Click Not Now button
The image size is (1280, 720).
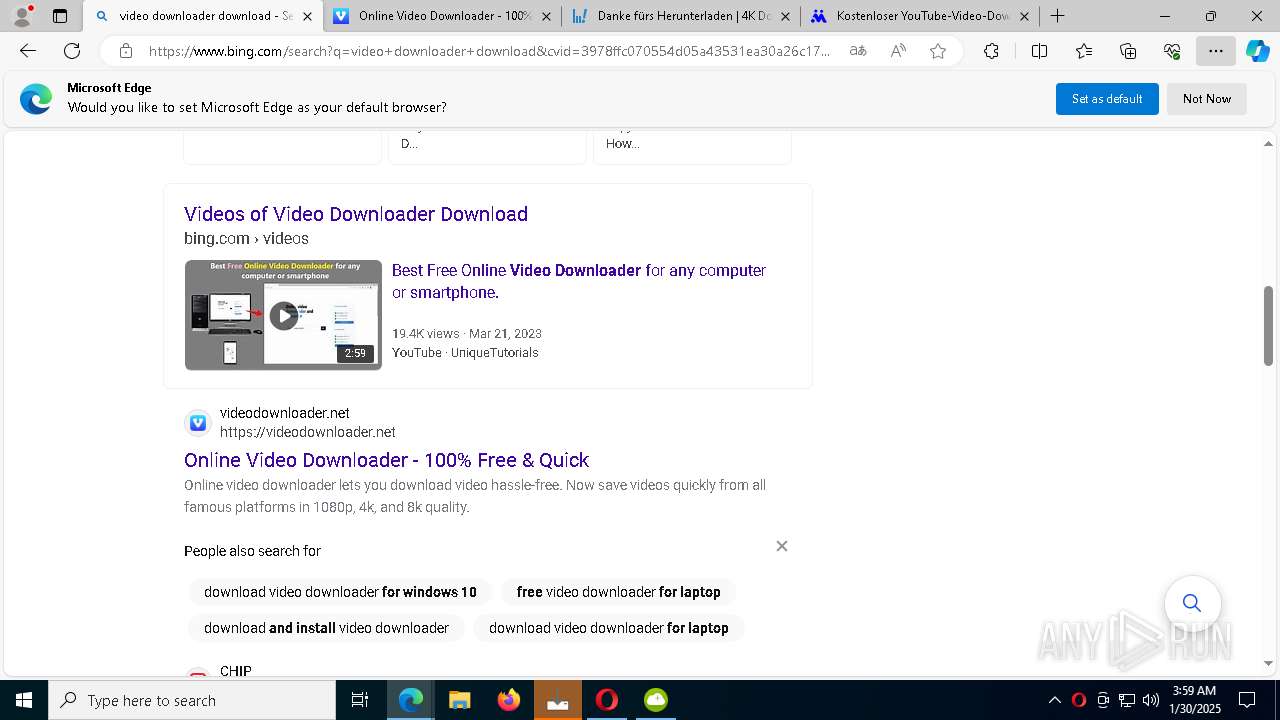click(x=1207, y=99)
